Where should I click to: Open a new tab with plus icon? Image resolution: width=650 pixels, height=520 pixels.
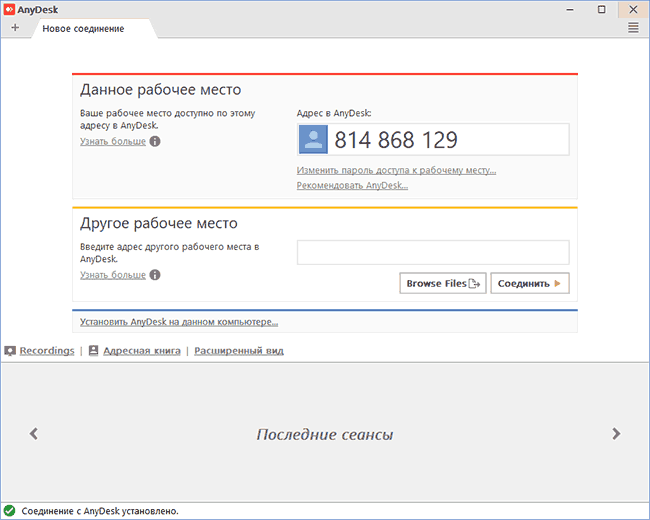click(15, 28)
